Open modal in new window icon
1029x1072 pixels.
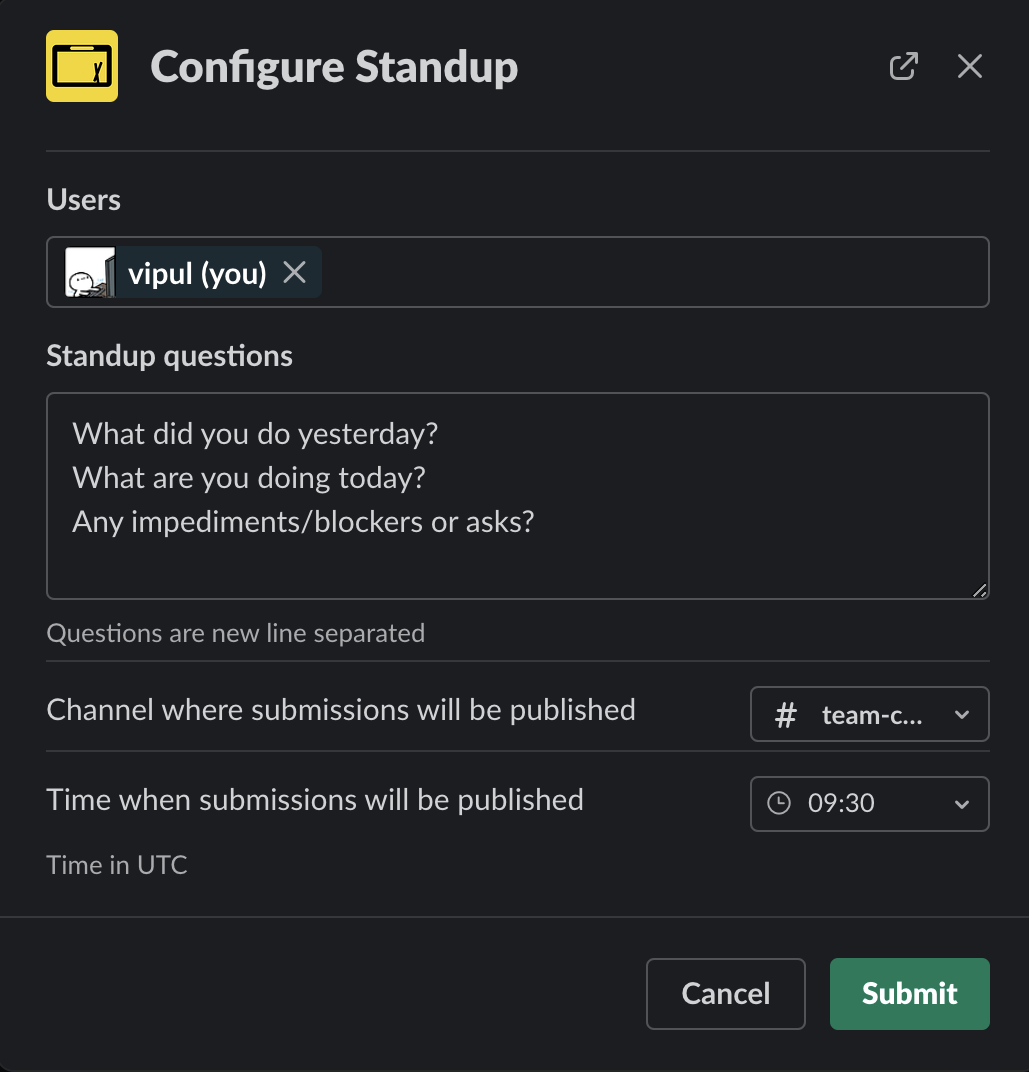tap(903, 66)
